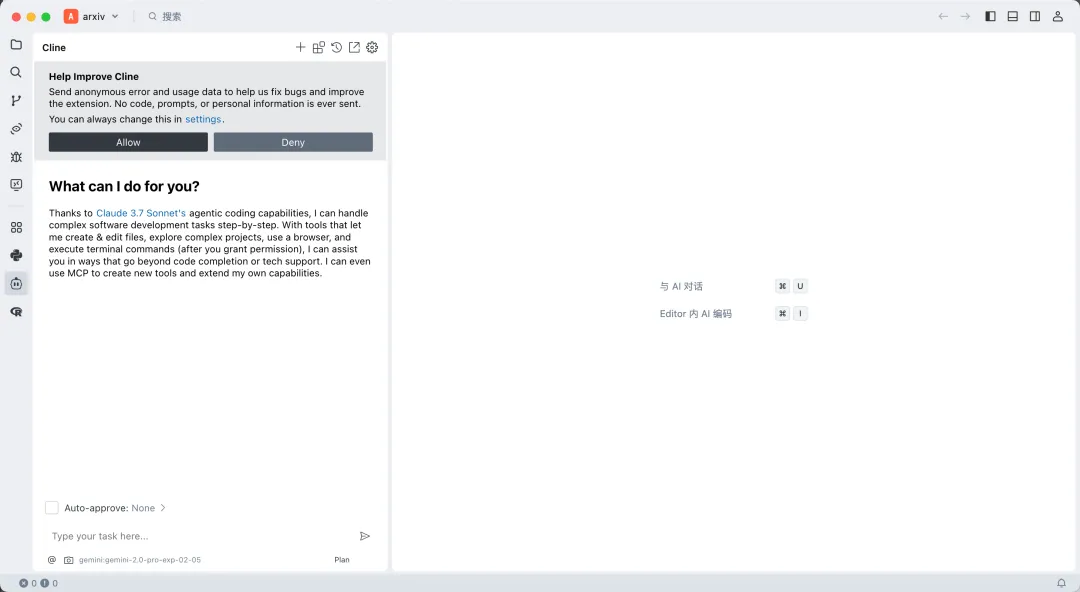The height and width of the screenshot is (592, 1080).
Task: Open the gemini-2.0-pro-exp-02-05 model selector
Action: click(x=140, y=560)
